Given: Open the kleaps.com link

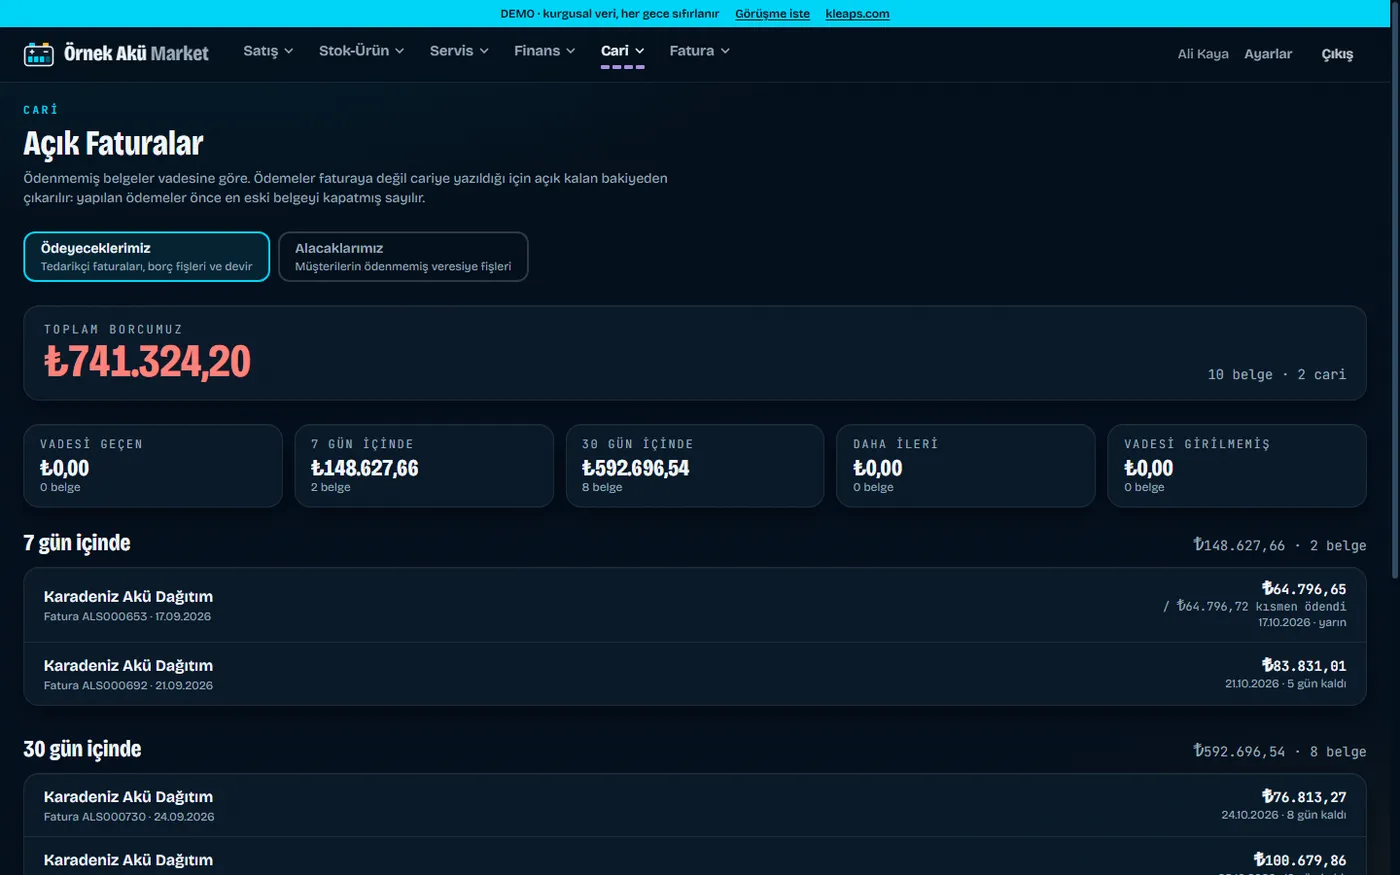Looking at the screenshot, I should coord(857,14).
